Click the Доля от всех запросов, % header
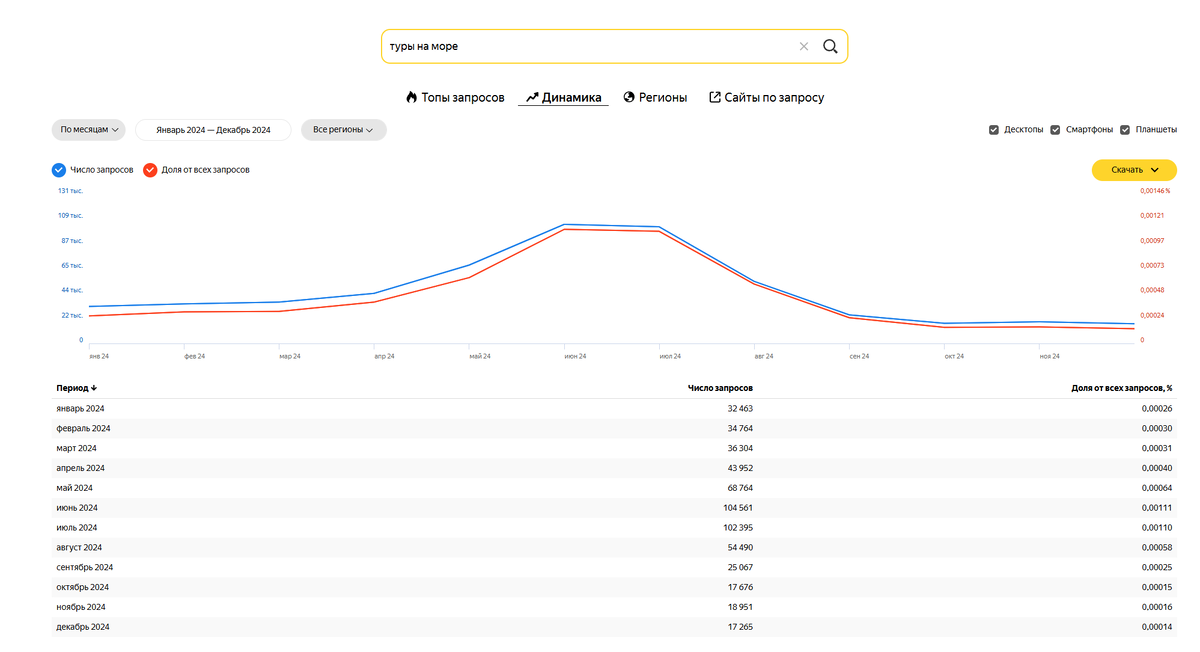The image size is (1200, 652). point(1121,388)
